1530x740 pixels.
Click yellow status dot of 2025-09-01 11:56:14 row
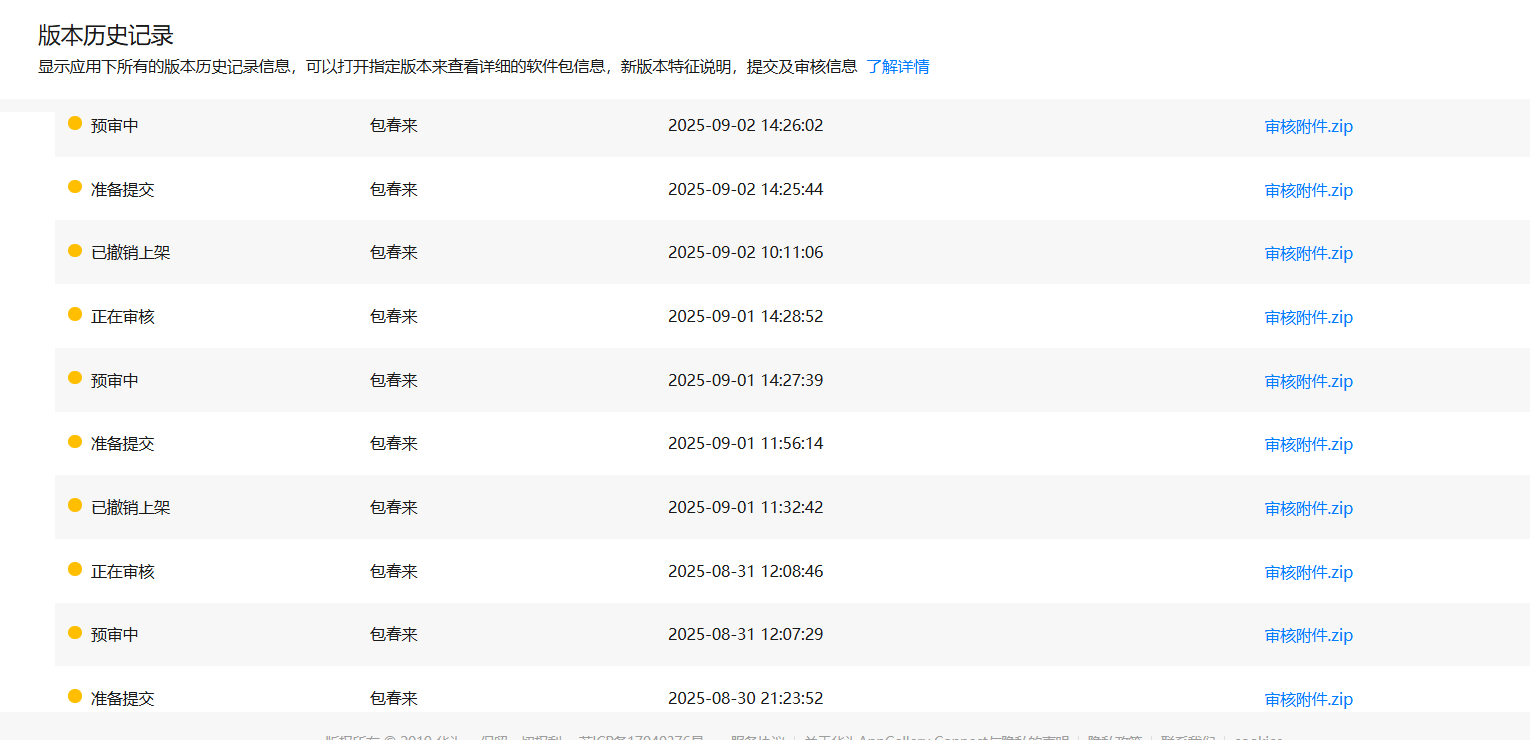75,441
